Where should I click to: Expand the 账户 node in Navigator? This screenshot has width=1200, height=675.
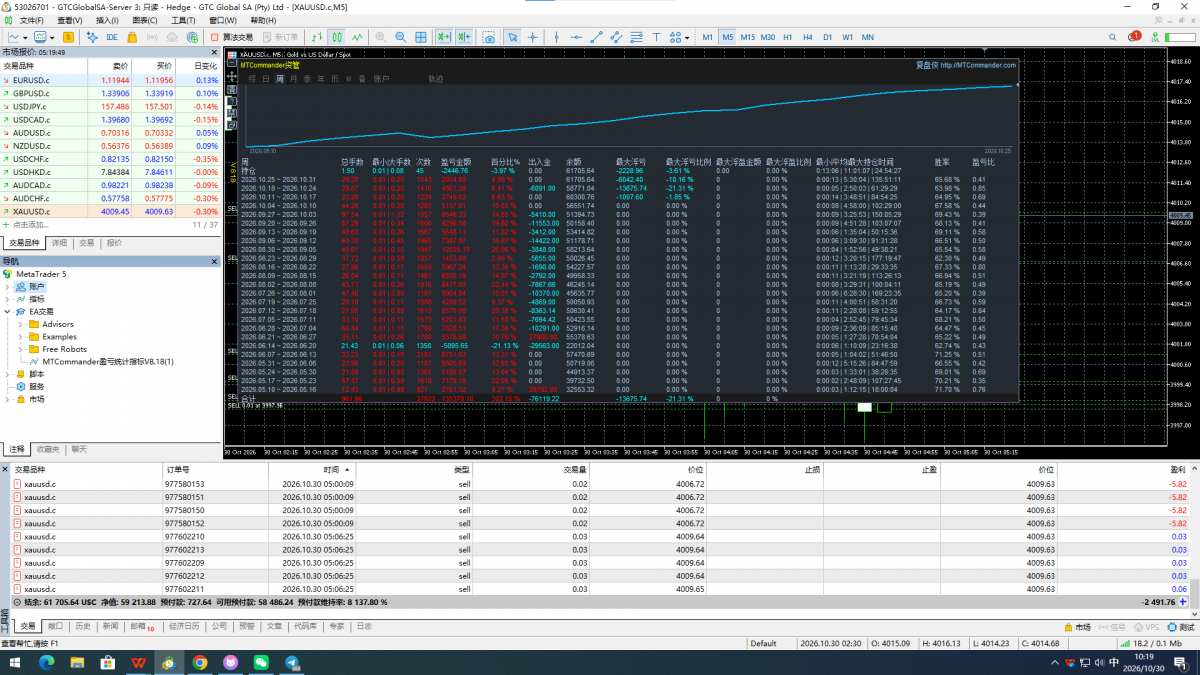pyautogui.click(x=8, y=286)
